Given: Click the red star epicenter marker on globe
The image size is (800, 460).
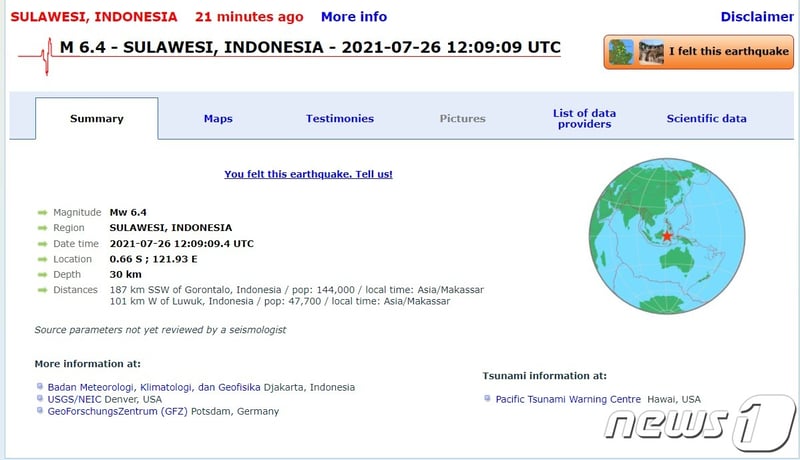Looking at the screenshot, I should click(667, 236).
